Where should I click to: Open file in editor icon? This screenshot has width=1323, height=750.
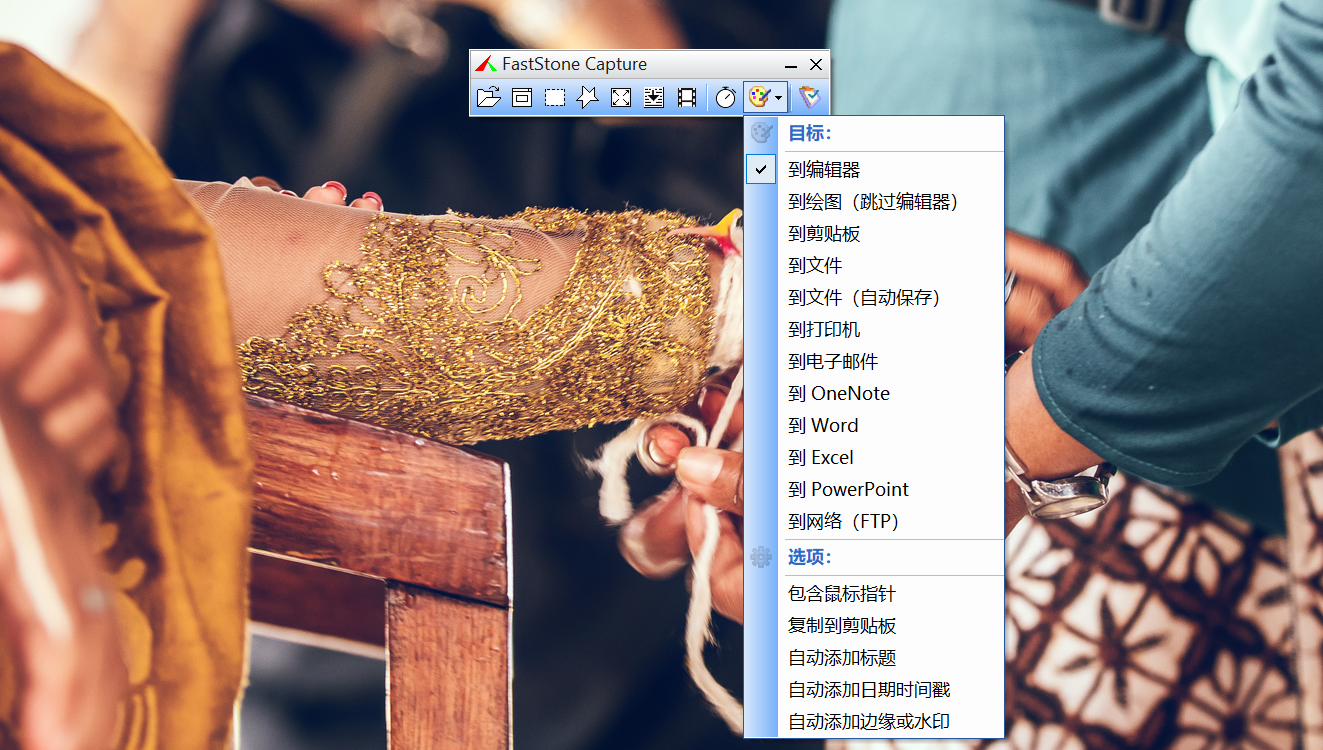(488, 97)
